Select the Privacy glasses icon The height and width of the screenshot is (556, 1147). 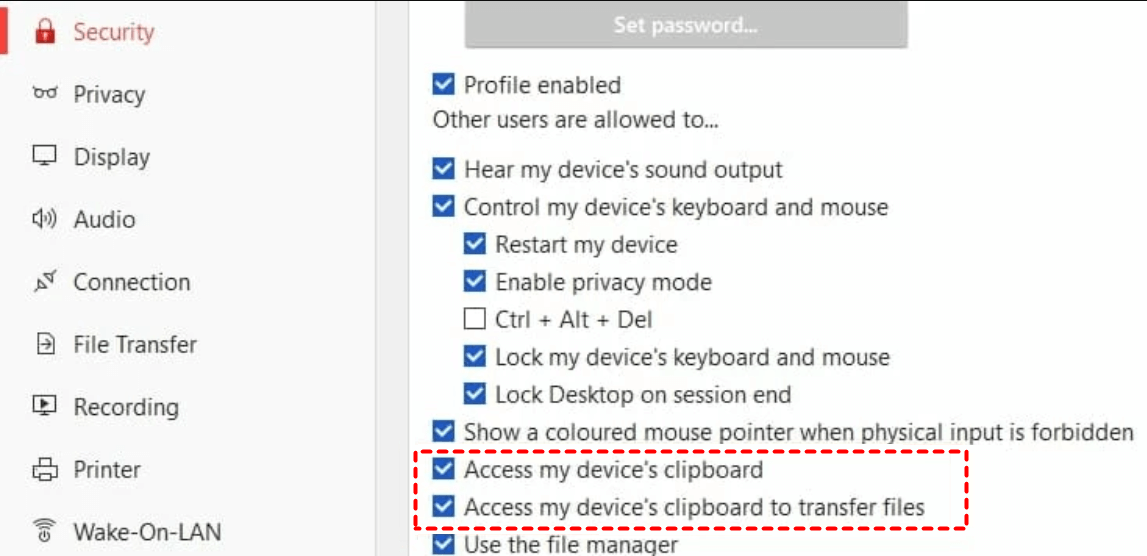coord(45,94)
